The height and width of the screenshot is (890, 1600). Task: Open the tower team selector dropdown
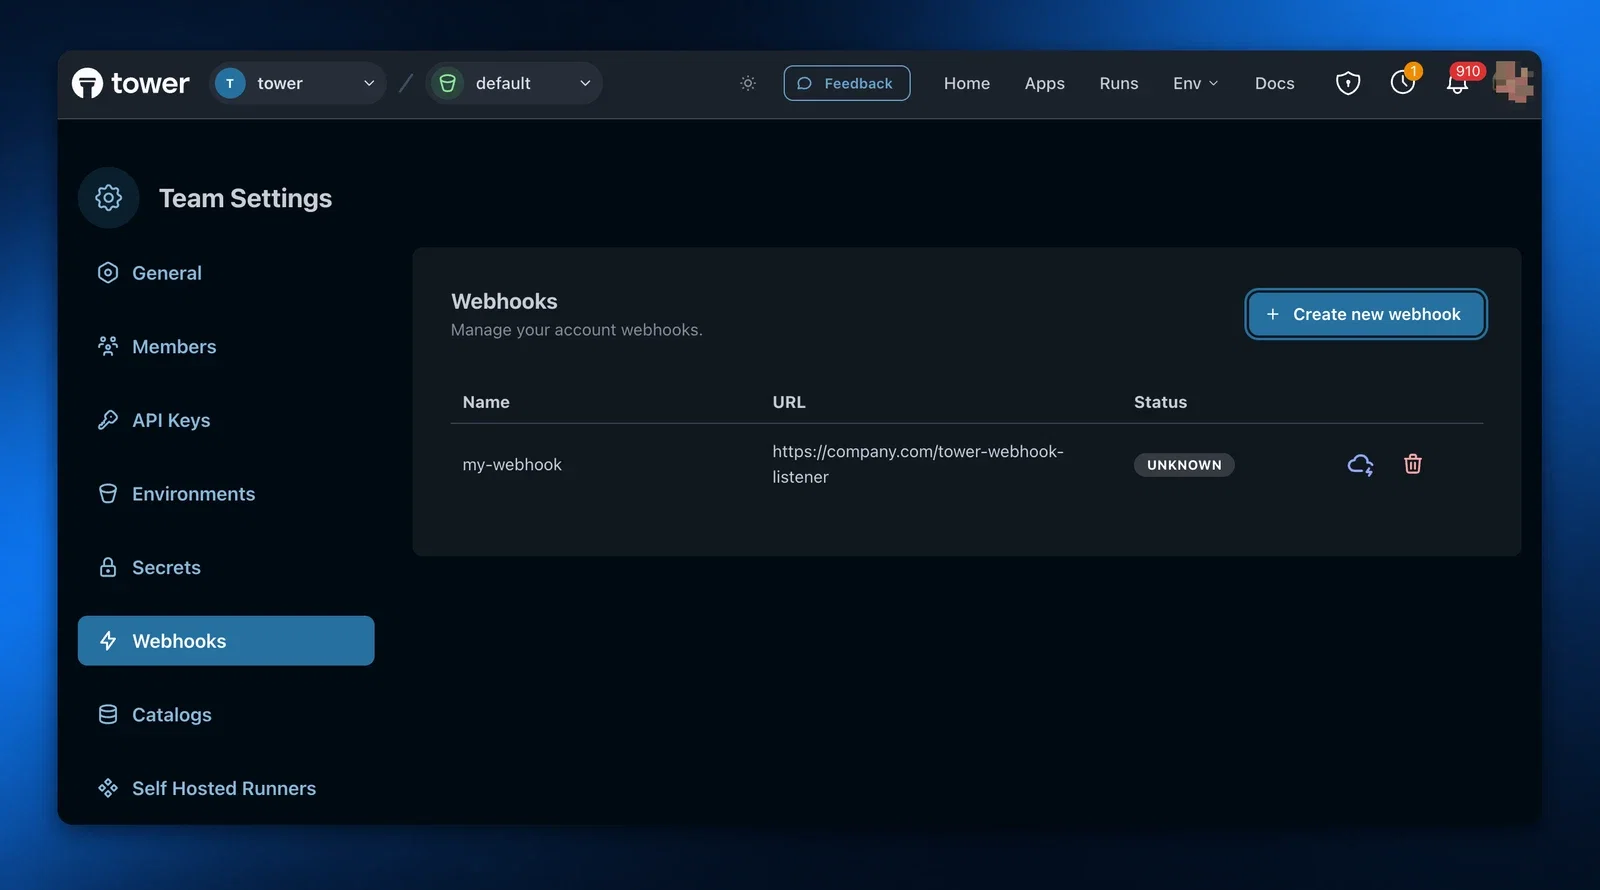(x=297, y=83)
